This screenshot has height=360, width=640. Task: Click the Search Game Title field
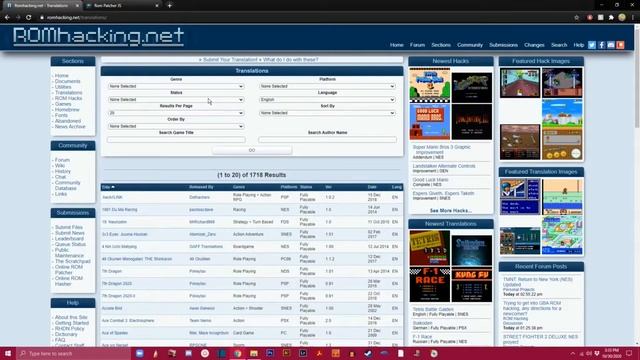coord(176,140)
